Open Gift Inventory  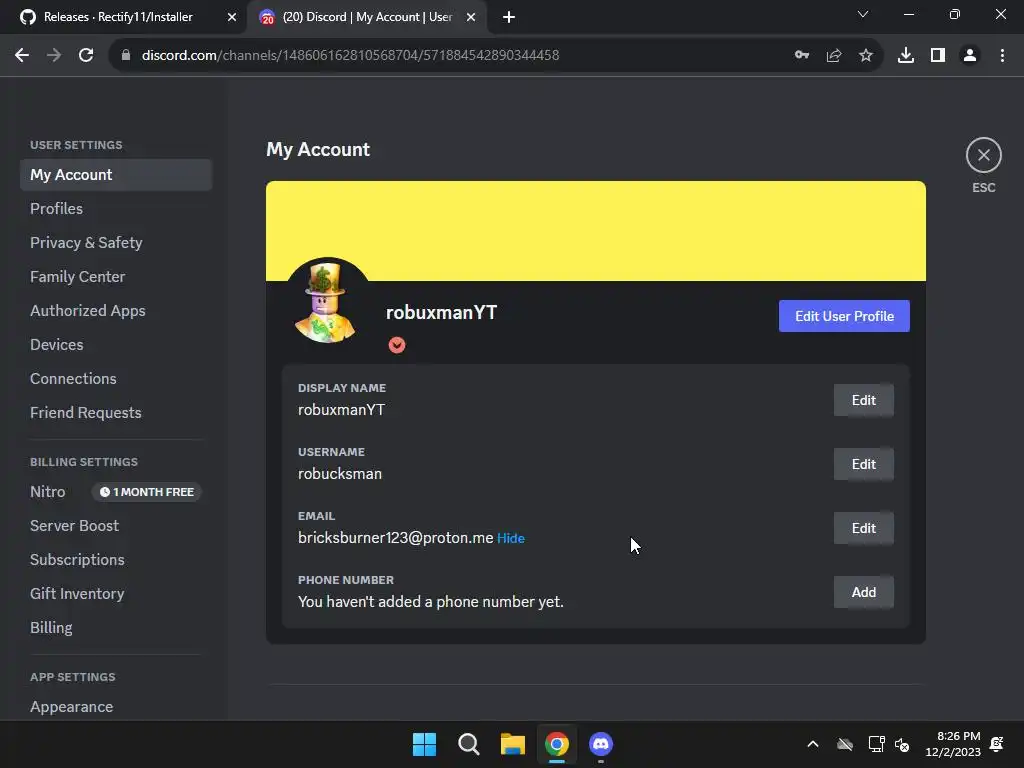(x=116, y=594)
